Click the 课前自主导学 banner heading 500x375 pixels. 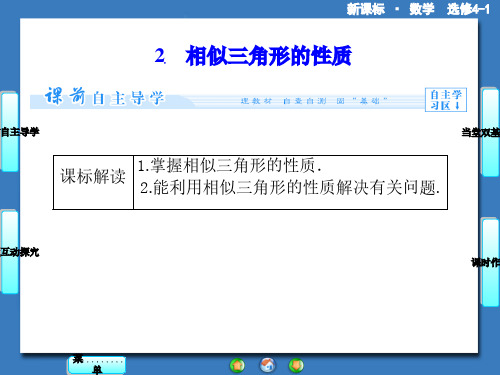(x=104, y=97)
